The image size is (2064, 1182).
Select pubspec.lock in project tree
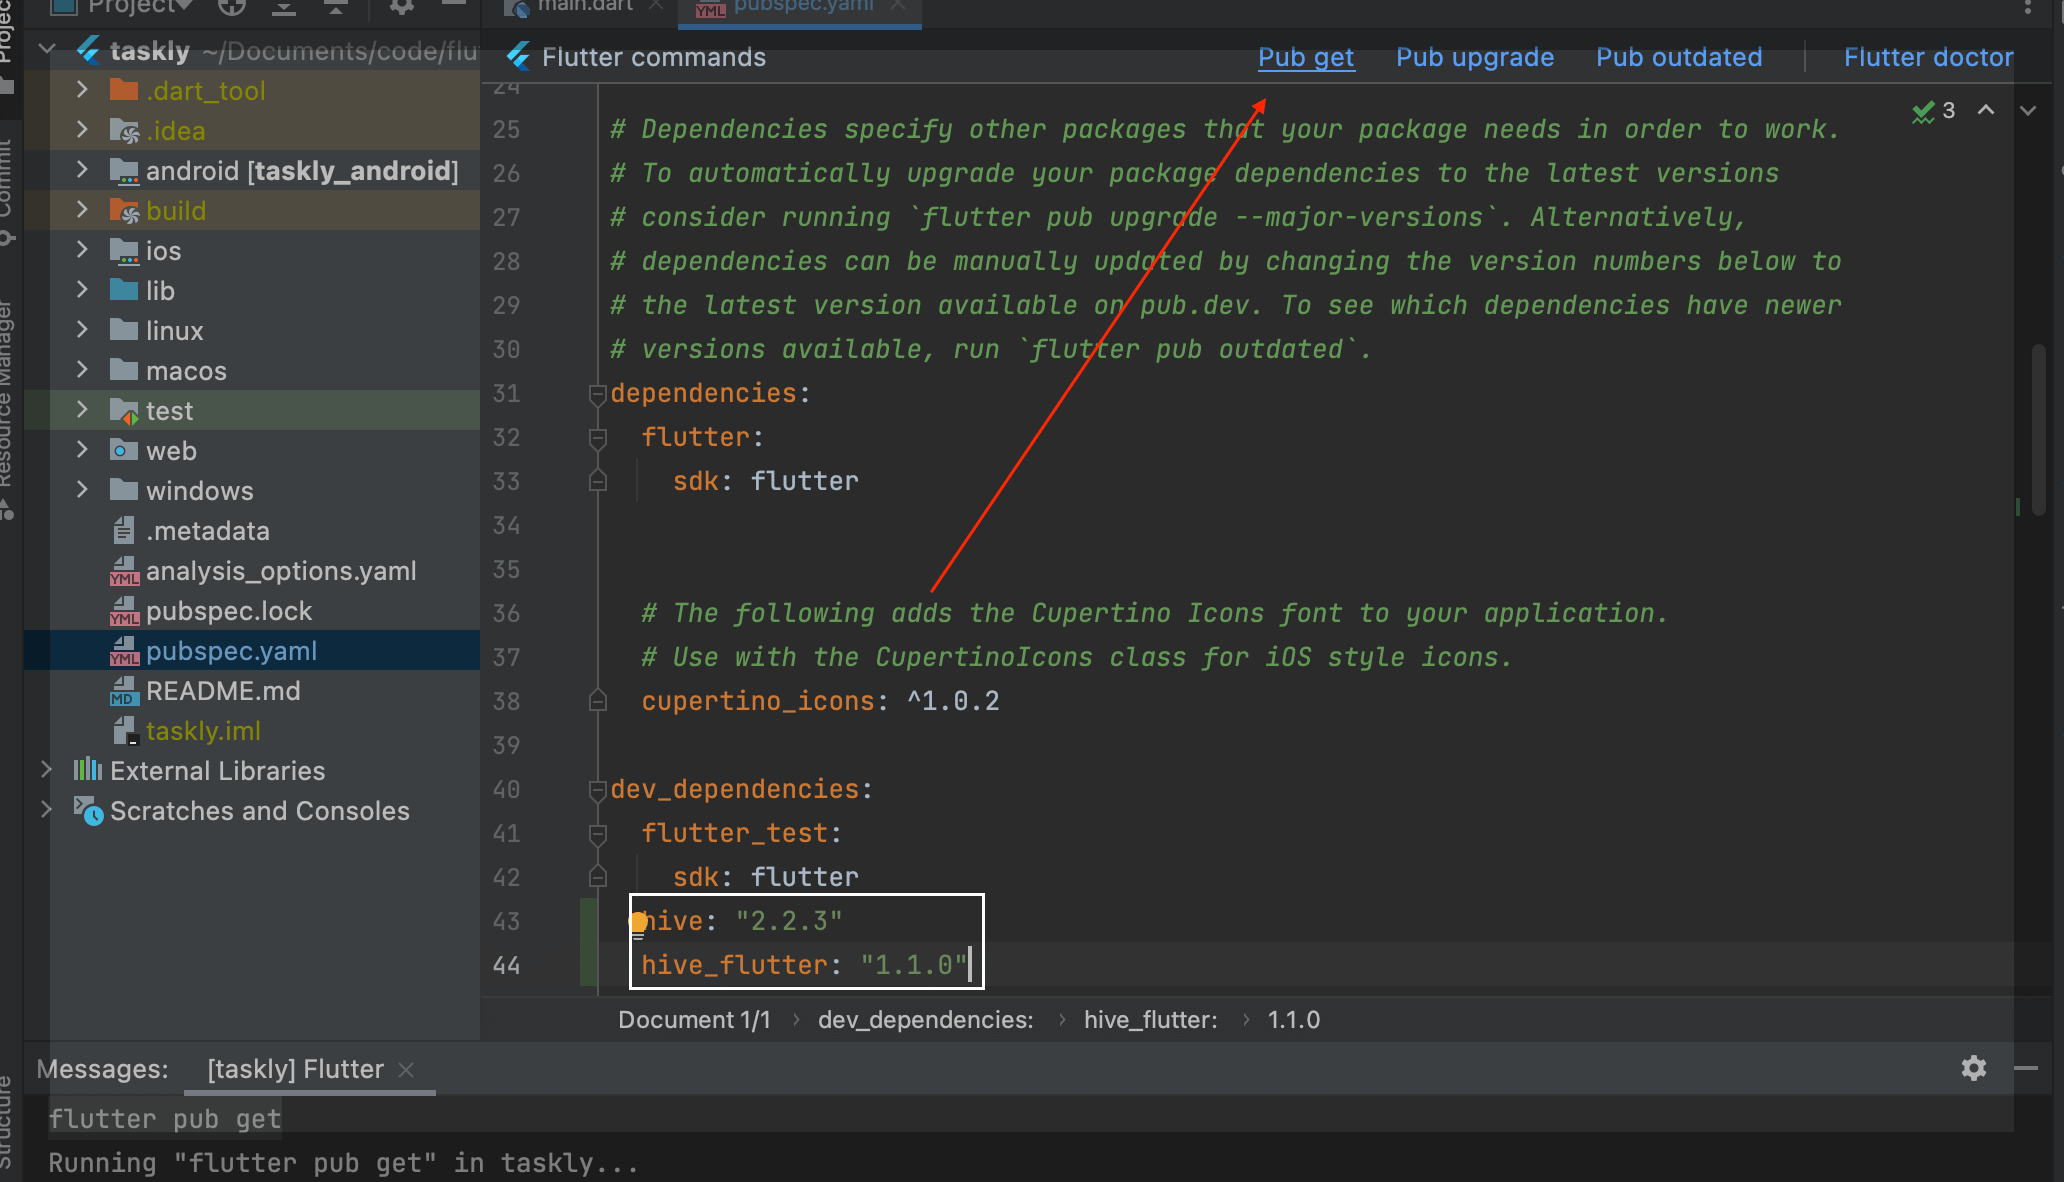point(228,611)
